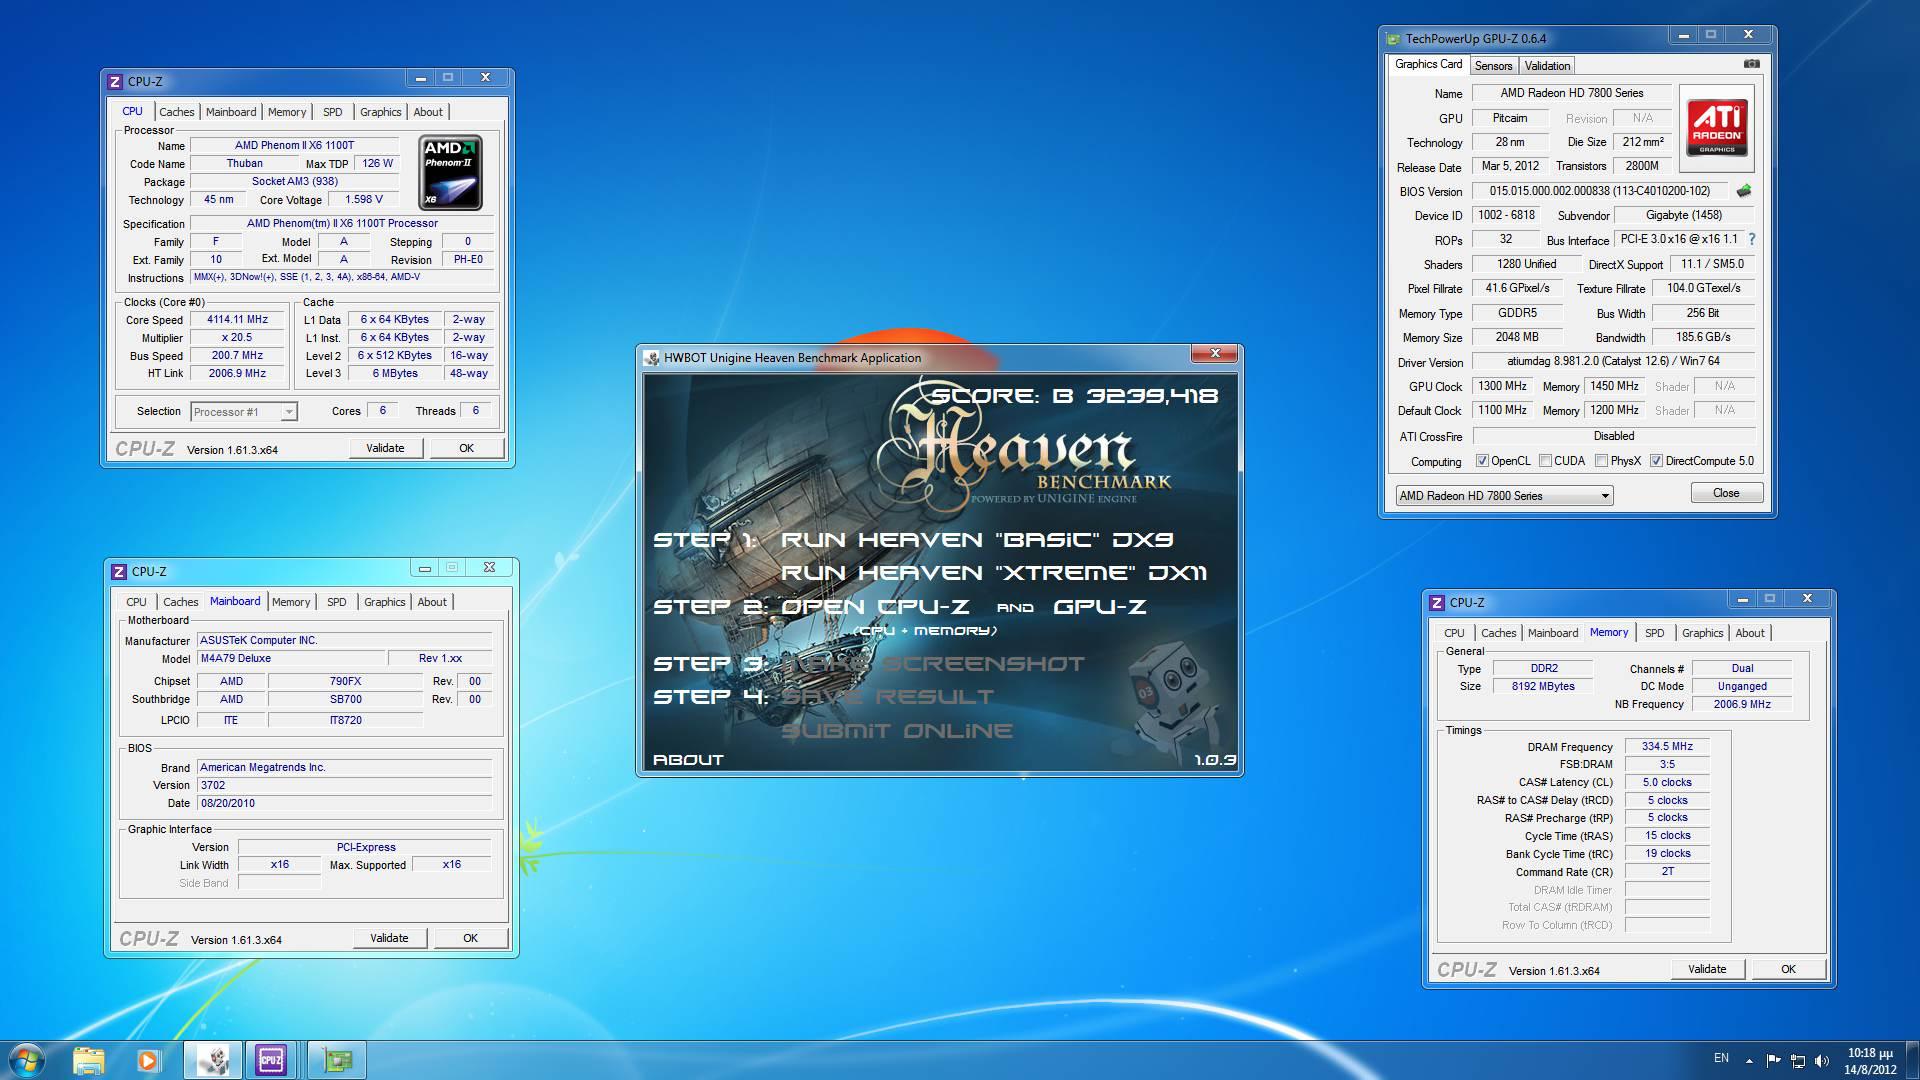The image size is (1920, 1080).
Task: Click Open CPU-Z in Heaven step 2
Action: [x=875, y=607]
